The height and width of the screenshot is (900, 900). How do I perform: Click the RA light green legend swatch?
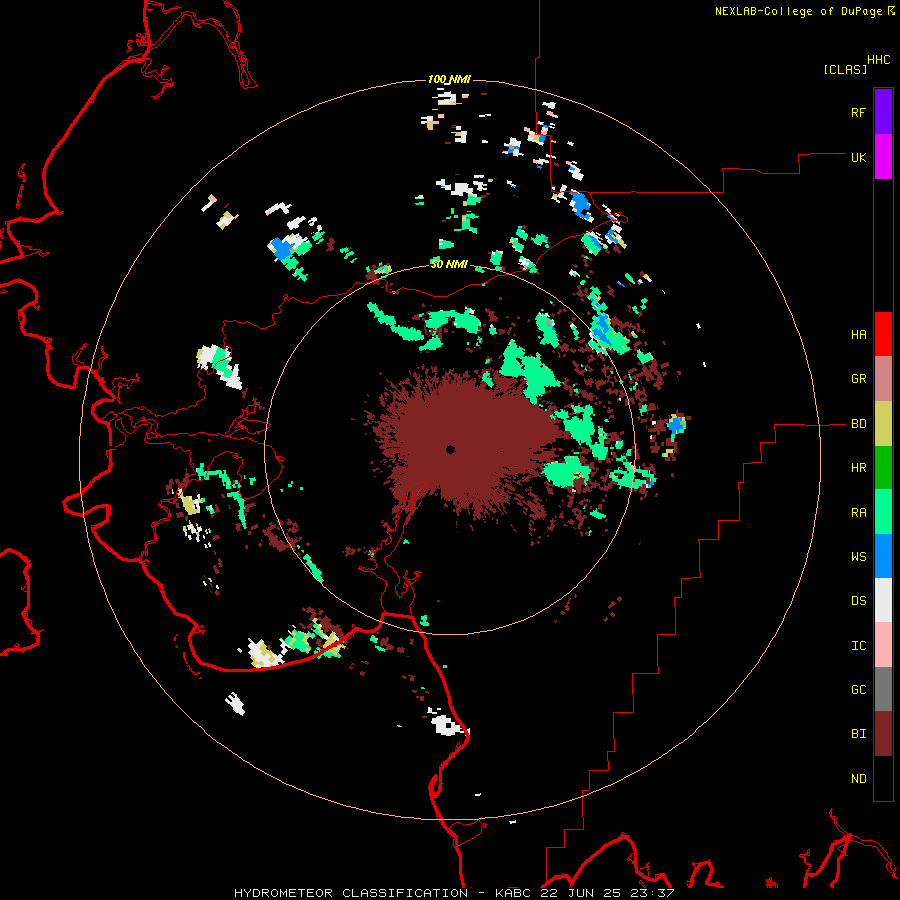(x=883, y=511)
